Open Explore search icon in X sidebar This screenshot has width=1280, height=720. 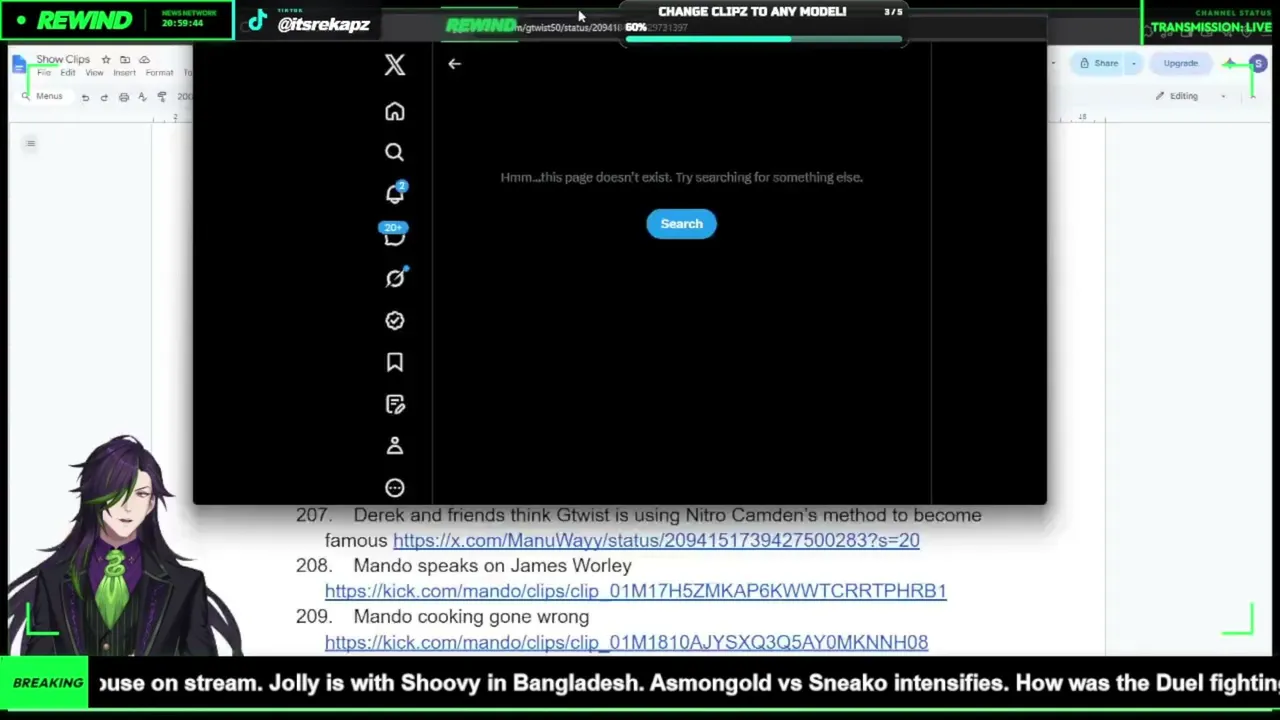(395, 152)
